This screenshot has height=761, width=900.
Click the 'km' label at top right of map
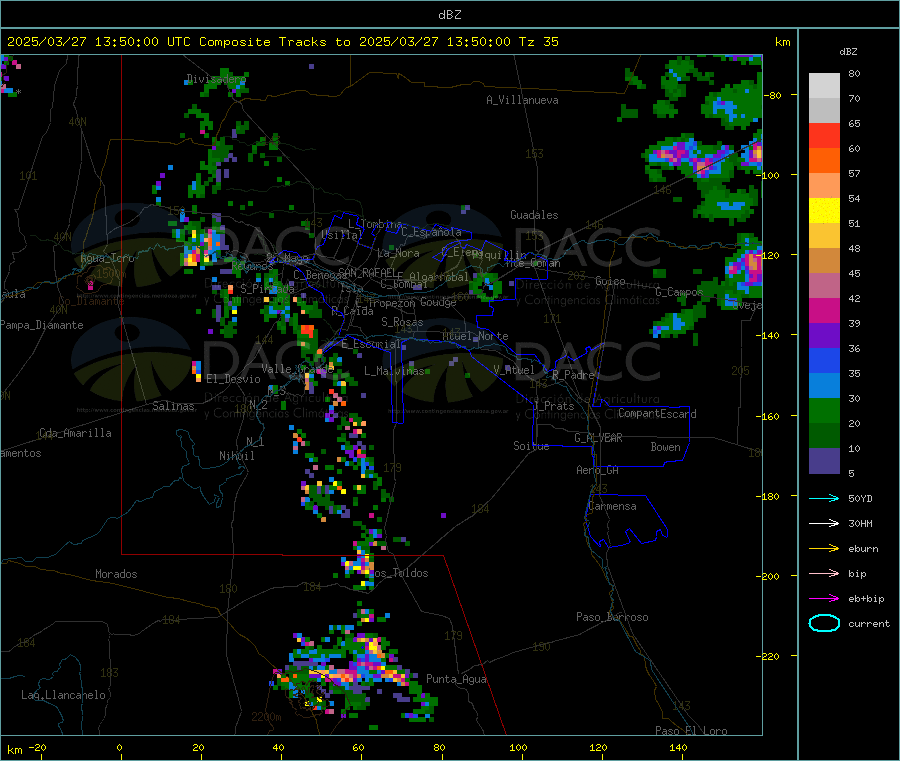click(782, 42)
